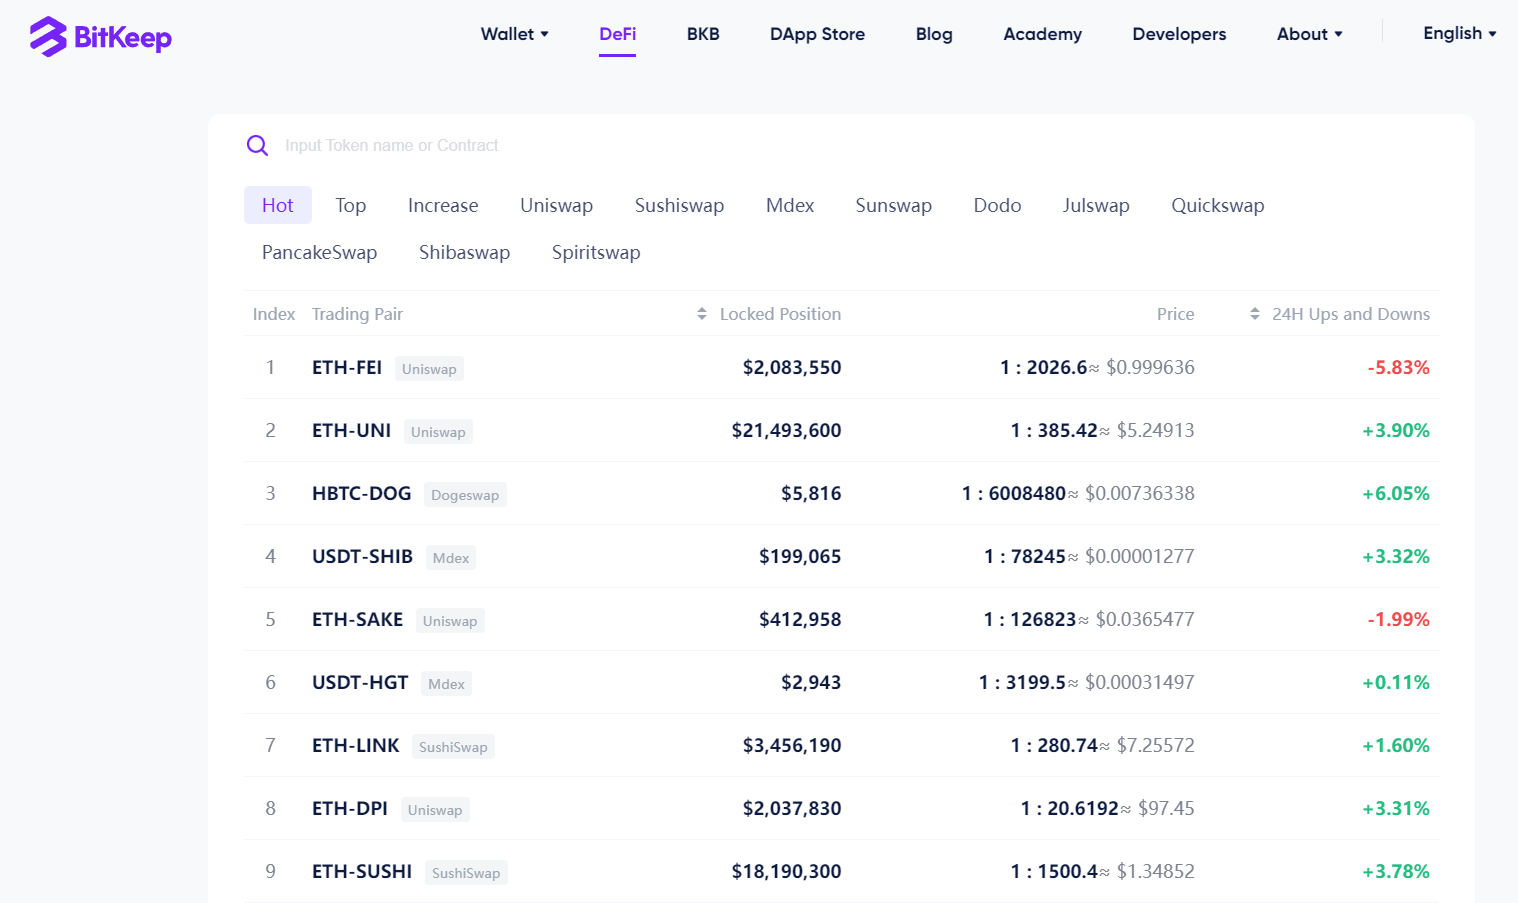The image size is (1518, 903).
Task: Open the Academy page
Action: [x=1042, y=34]
